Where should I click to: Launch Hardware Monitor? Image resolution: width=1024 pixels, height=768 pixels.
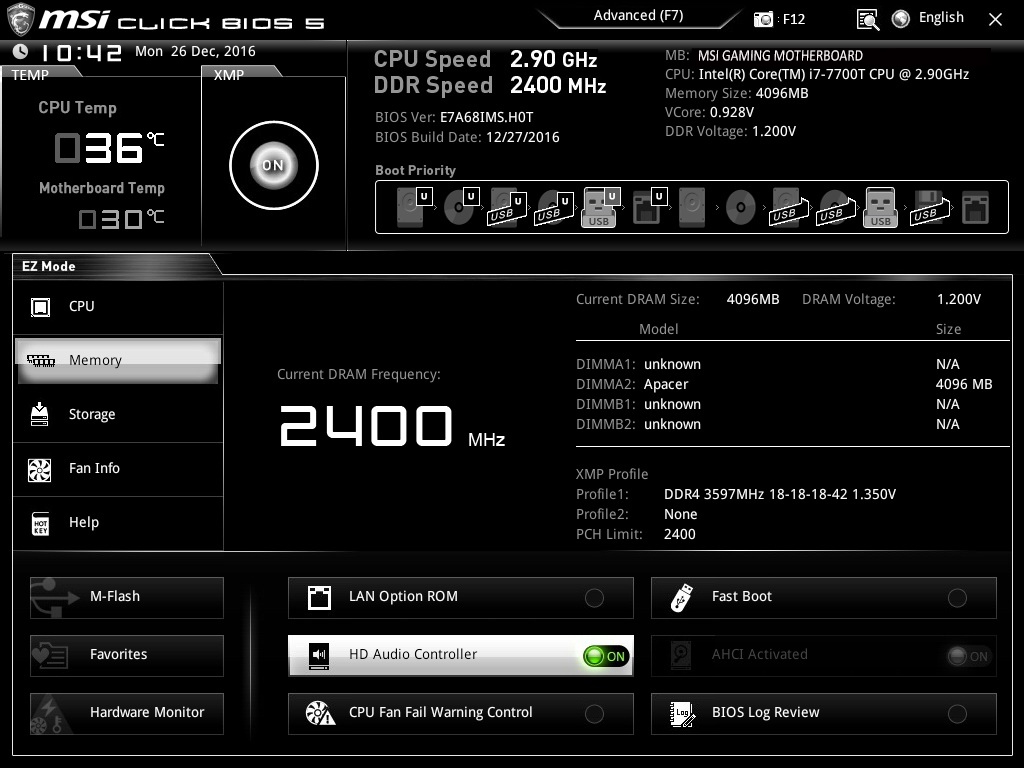[x=127, y=713]
